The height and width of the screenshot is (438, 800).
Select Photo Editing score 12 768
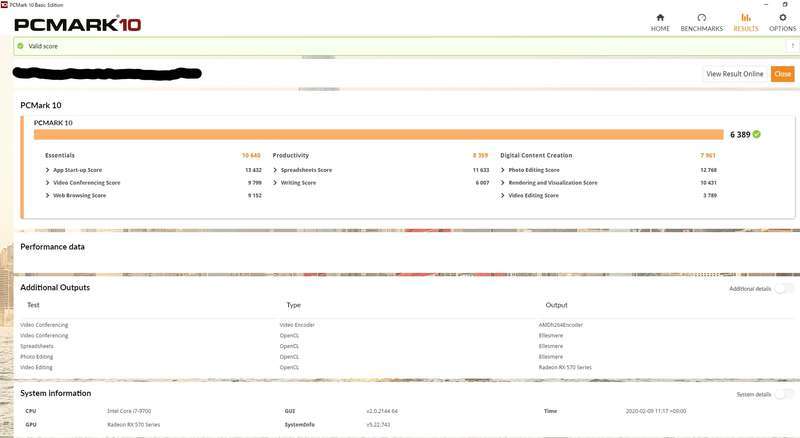(x=708, y=170)
